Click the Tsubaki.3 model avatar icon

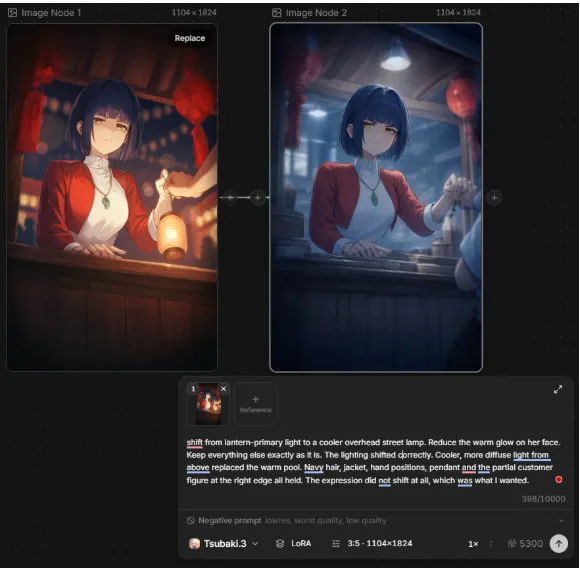coord(194,544)
